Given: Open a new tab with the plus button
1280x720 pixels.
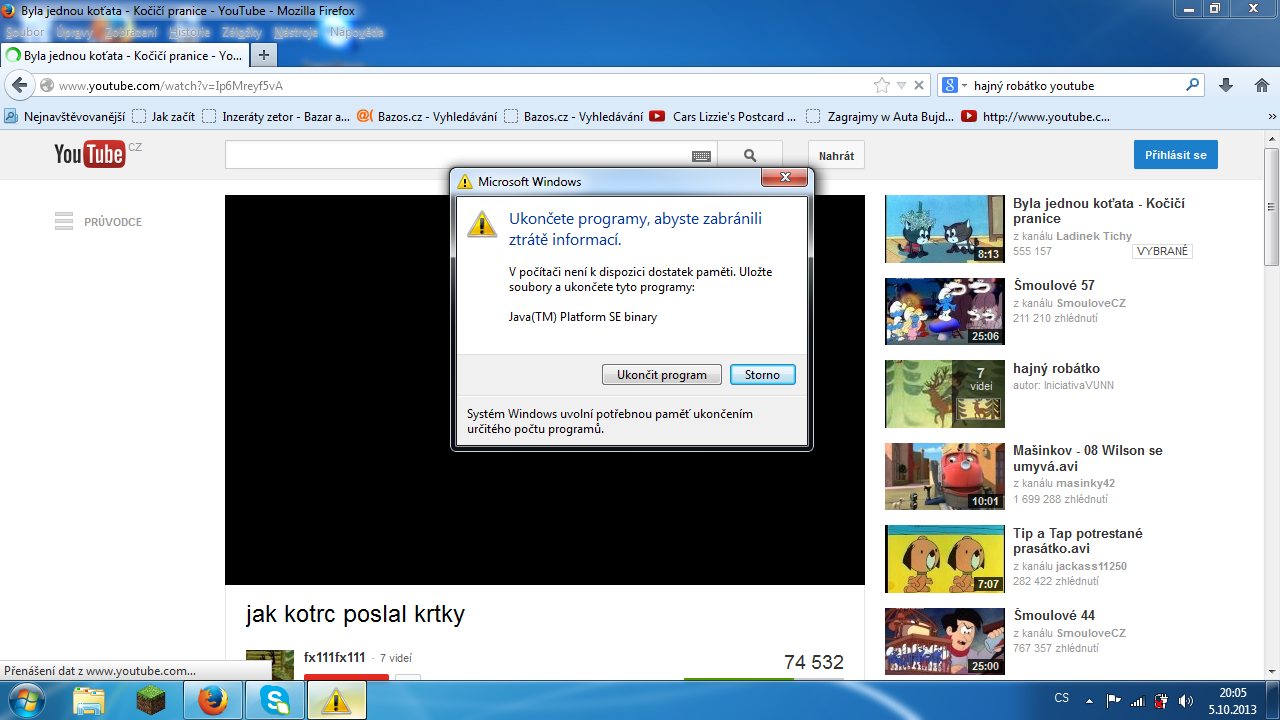Looking at the screenshot, I should coord(264,55).
